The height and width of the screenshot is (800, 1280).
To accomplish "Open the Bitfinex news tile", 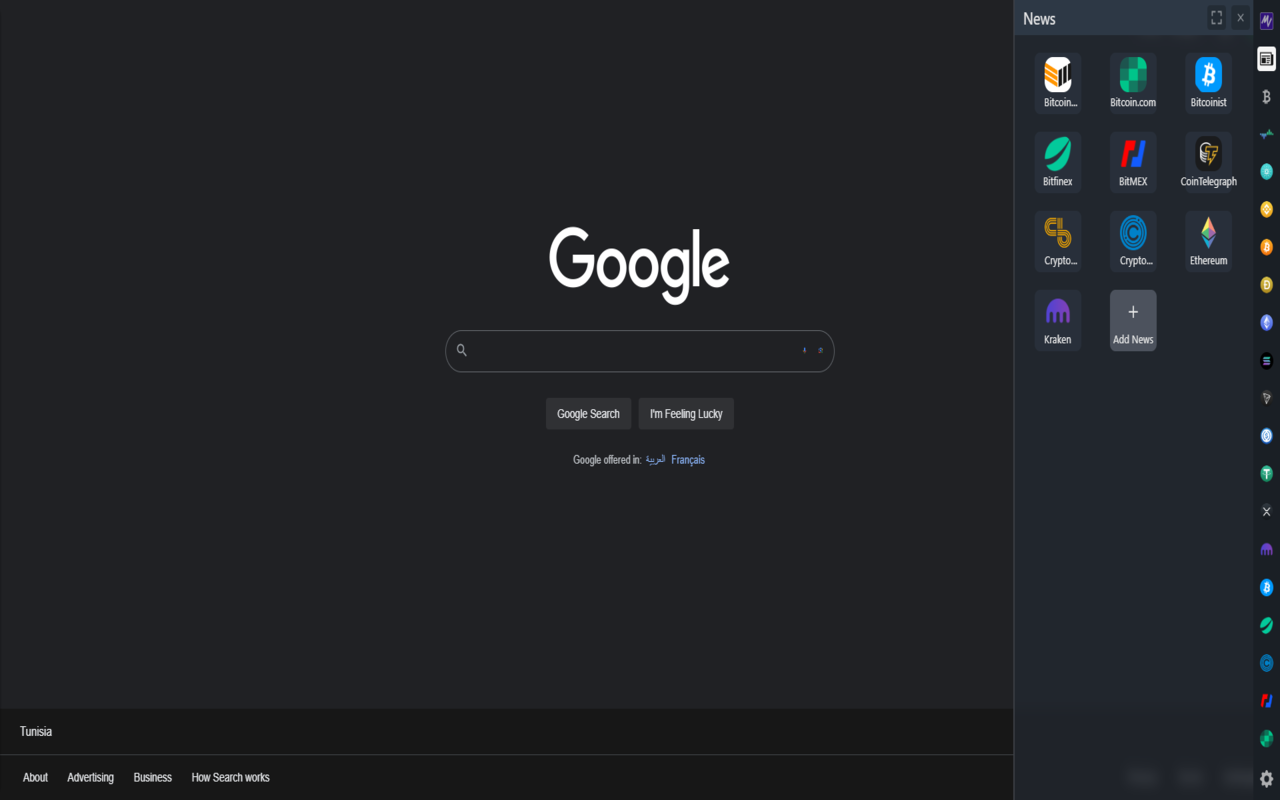I will pos(1058,162).
